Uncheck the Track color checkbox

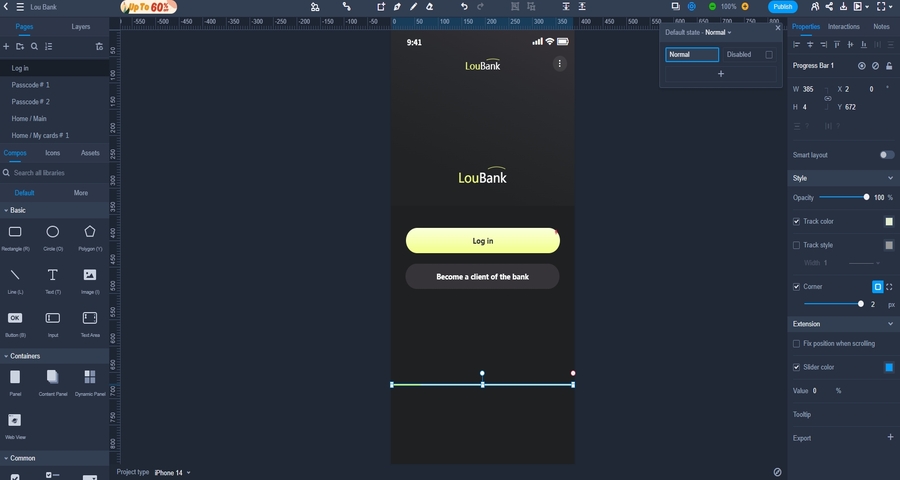[796, 221]
